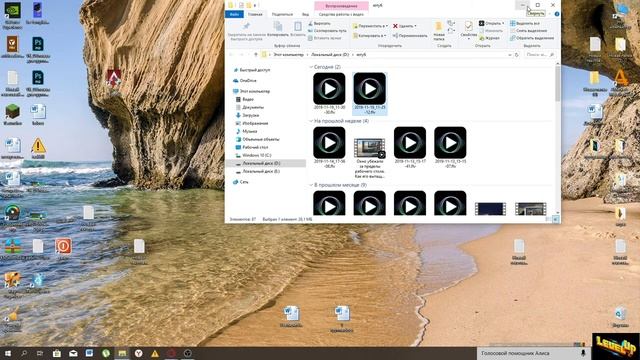Viewport: 640px width, 360px height.
Task: Collapse На прошлой неделе group
Action: (x=311, y=121)
